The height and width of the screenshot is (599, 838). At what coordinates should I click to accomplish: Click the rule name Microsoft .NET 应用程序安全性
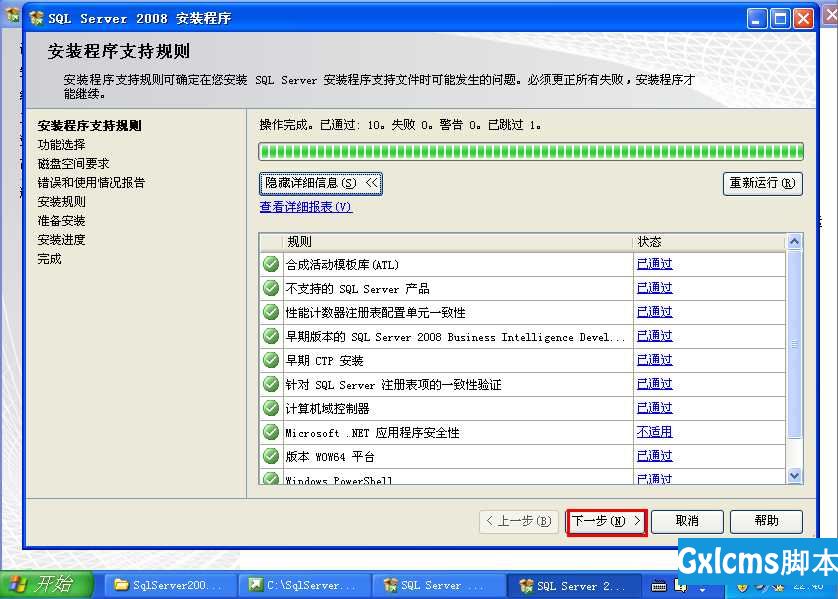(373, 433)
